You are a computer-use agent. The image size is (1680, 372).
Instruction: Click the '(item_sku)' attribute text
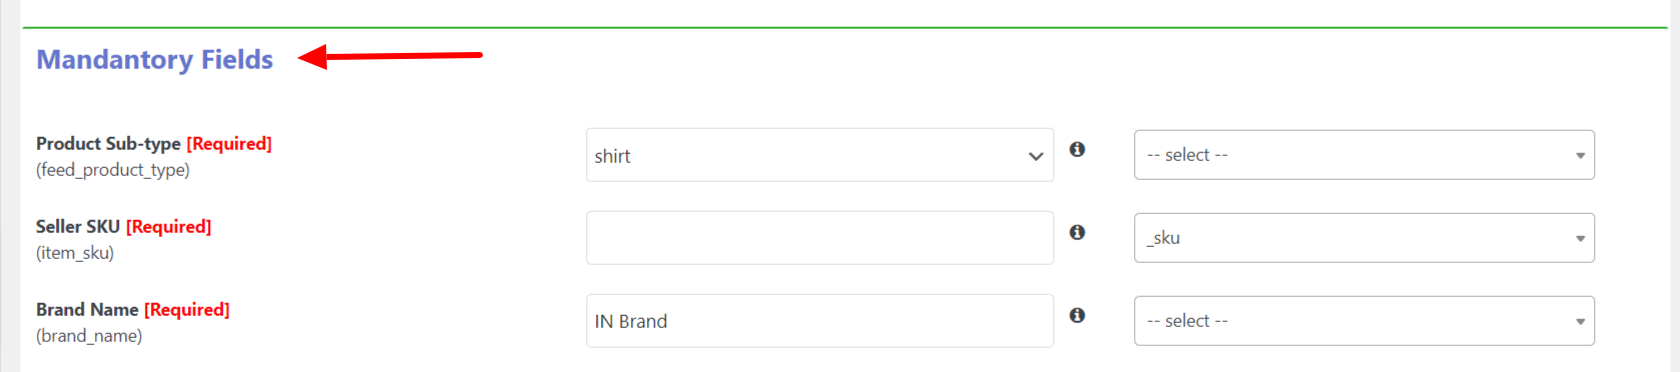coord(75,253)
